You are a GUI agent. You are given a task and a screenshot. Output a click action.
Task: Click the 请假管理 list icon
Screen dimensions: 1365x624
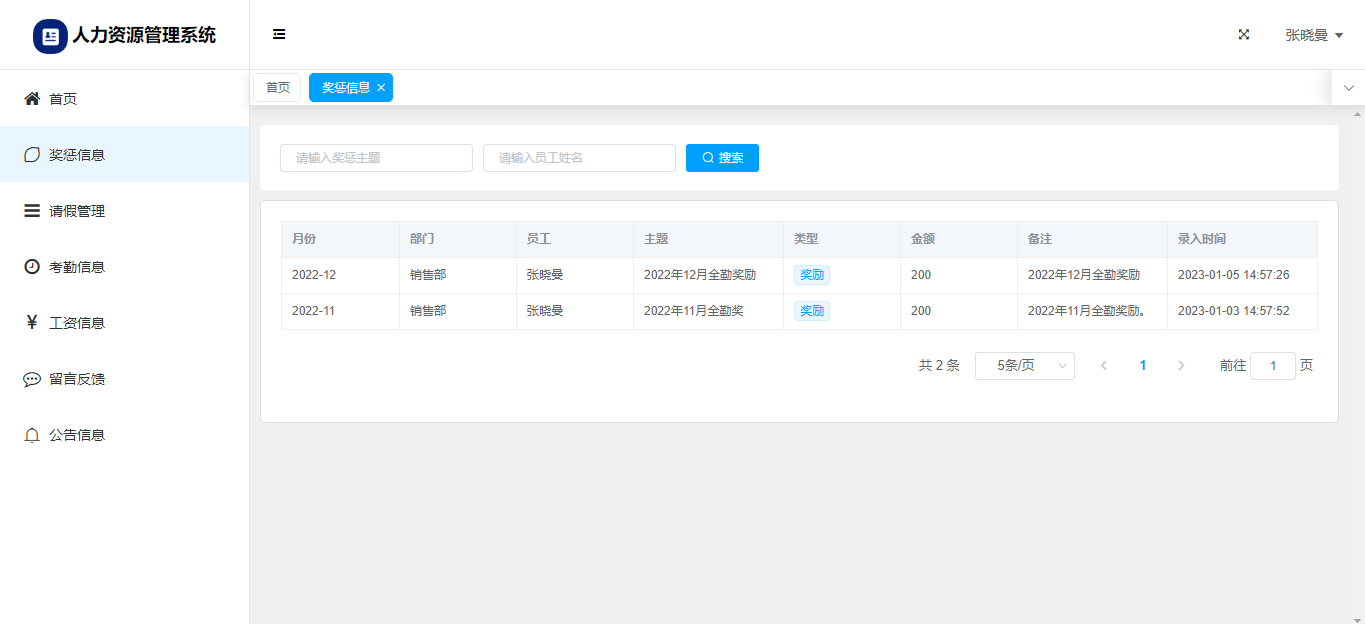pyautogui.click(x=32, y=211)
